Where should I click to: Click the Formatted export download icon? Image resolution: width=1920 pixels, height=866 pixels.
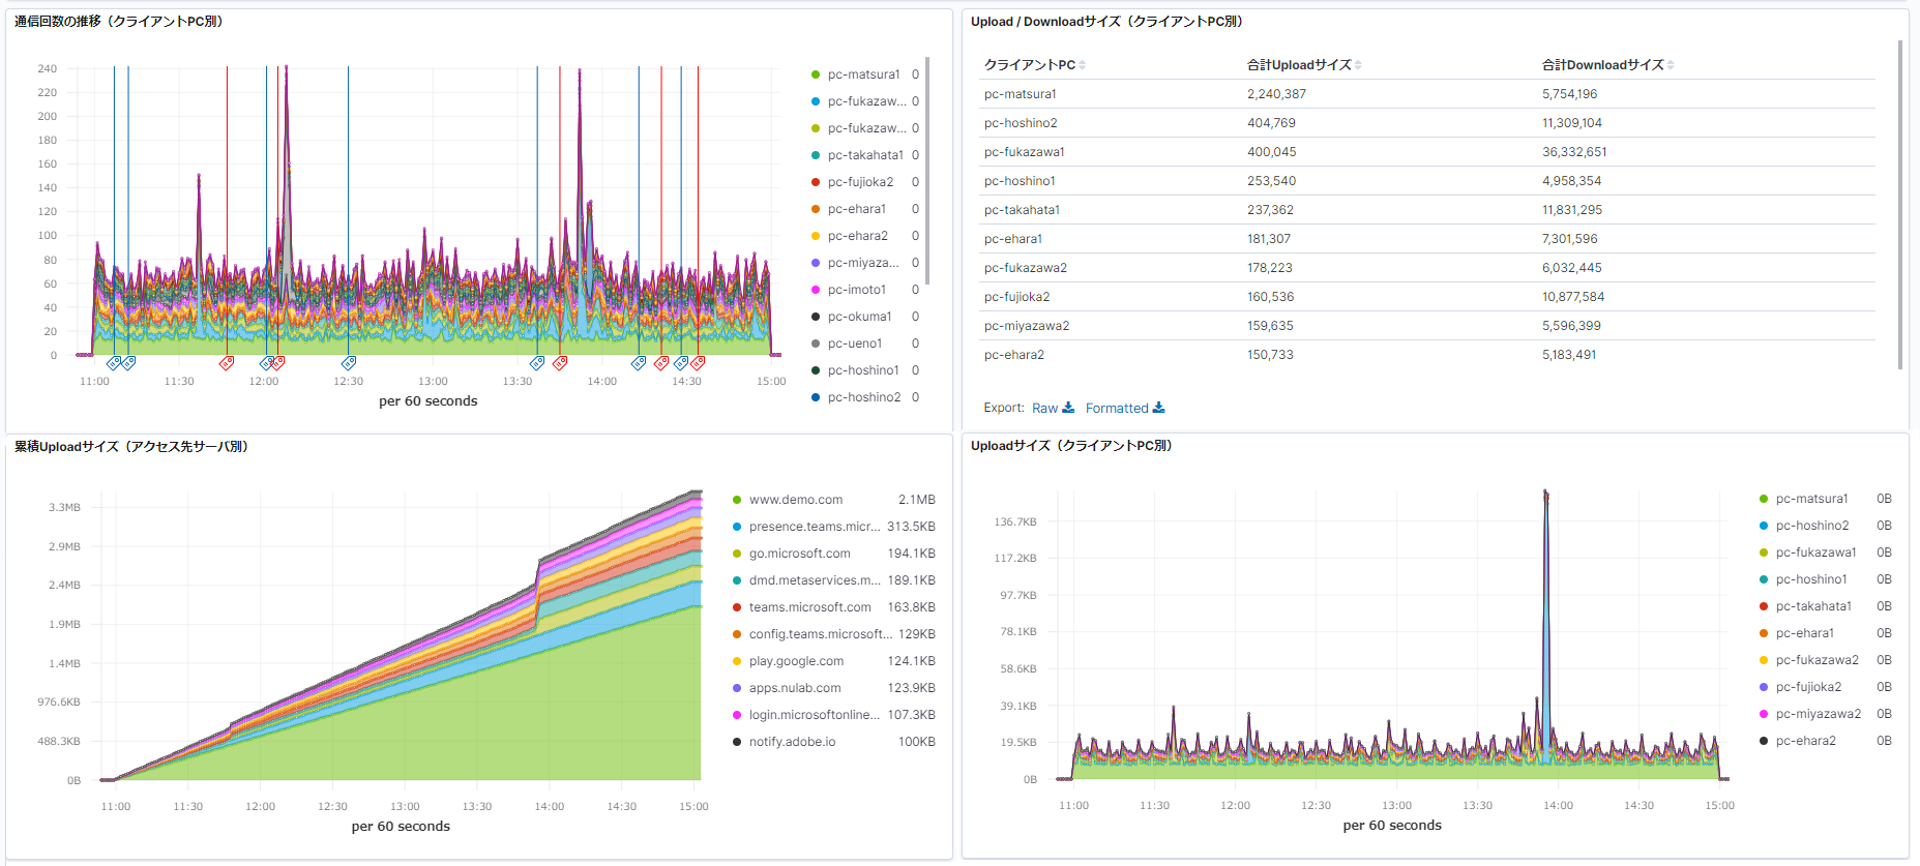[x=1158, y=408]
